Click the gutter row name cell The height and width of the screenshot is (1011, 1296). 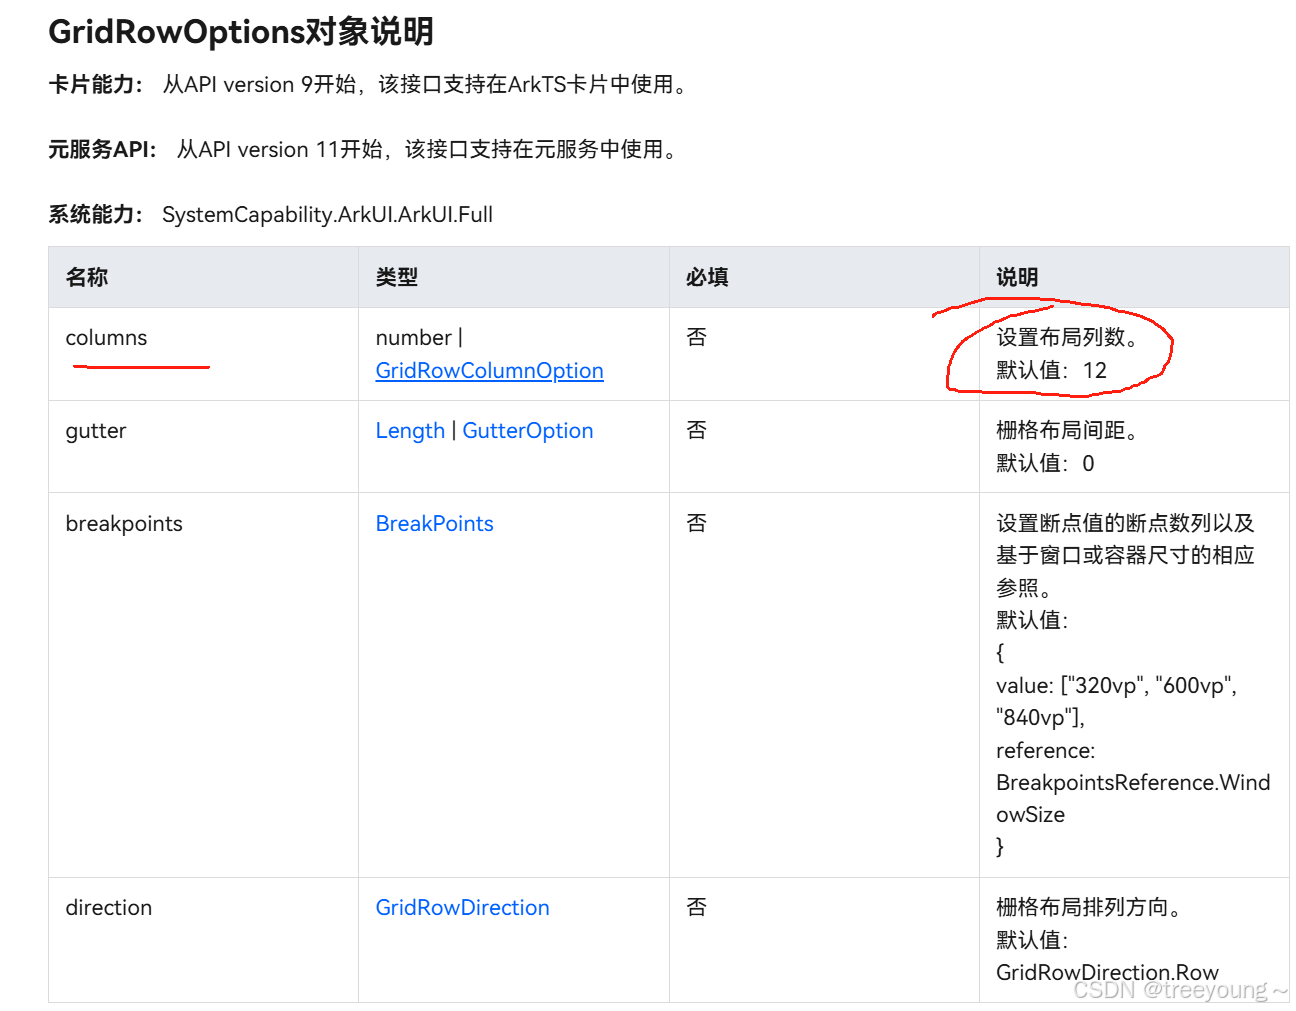pos(96,430)
